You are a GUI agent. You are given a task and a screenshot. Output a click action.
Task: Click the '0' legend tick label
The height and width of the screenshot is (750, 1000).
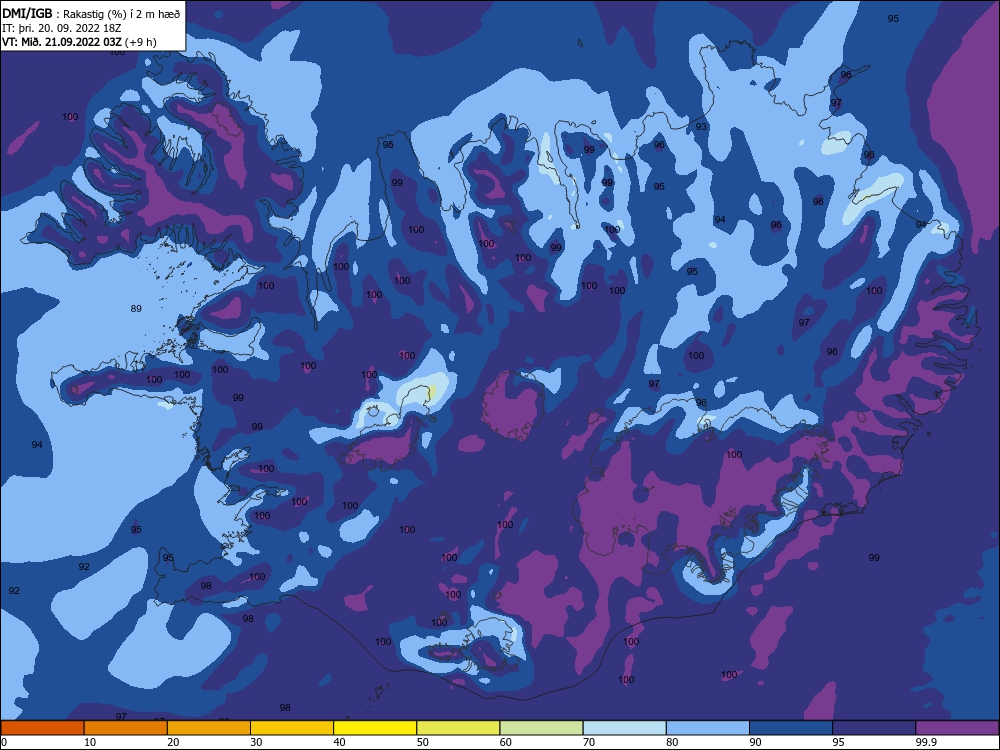point(4,742)
